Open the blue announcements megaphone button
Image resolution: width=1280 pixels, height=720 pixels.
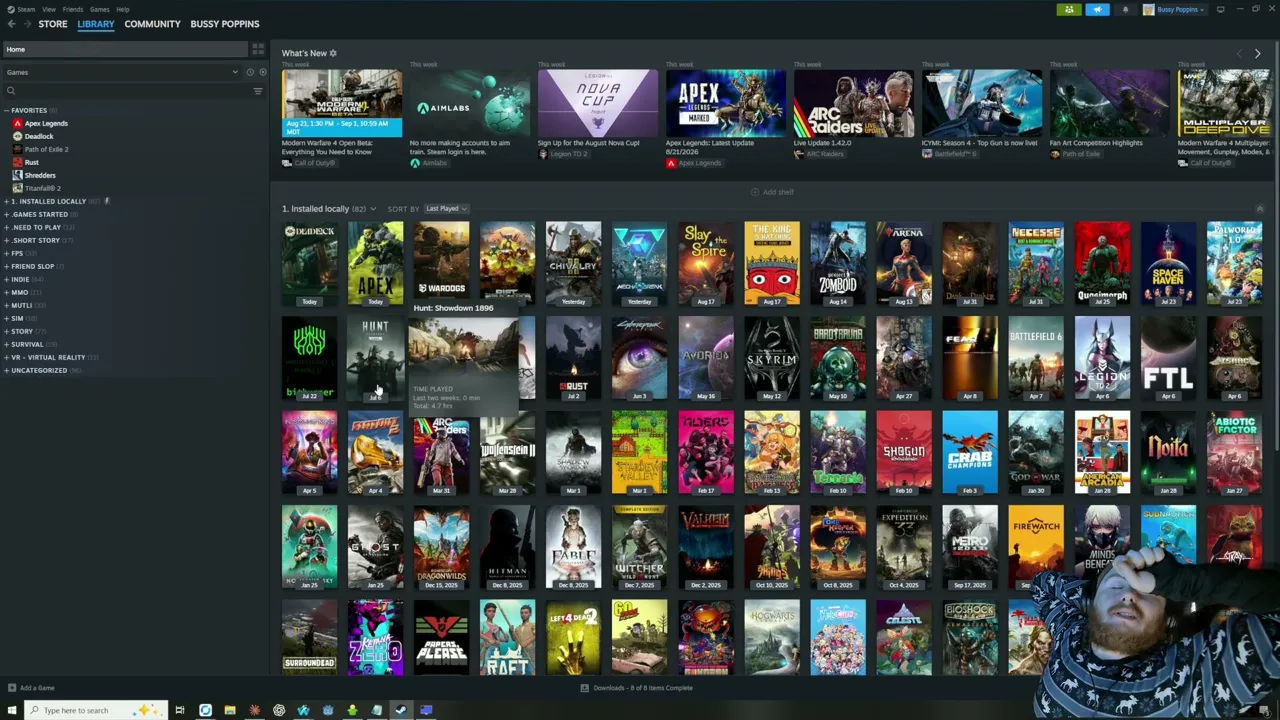(1097, 10)
